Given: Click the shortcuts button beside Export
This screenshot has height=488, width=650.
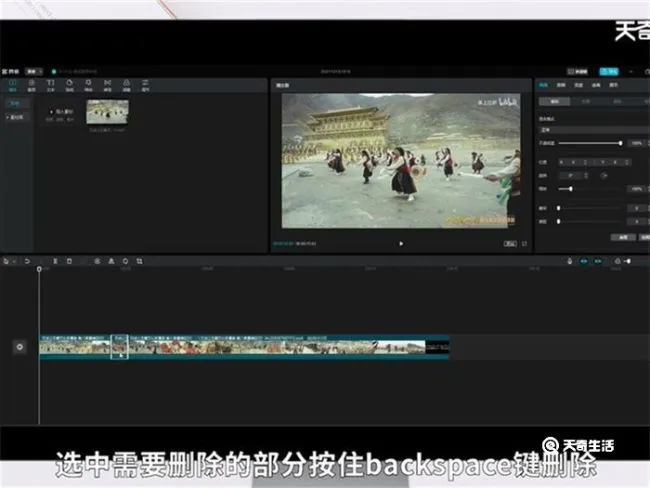Looking at the screenshot, I should tap(577, 71).
